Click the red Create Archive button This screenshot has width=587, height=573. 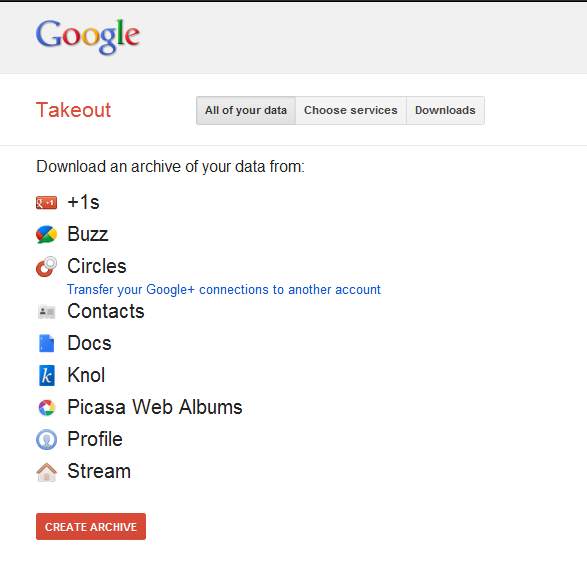click(x=91, y=527)
